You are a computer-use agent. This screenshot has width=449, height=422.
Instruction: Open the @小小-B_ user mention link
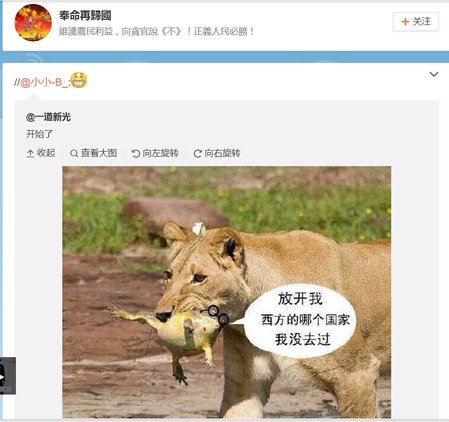(x=45, y=82)
